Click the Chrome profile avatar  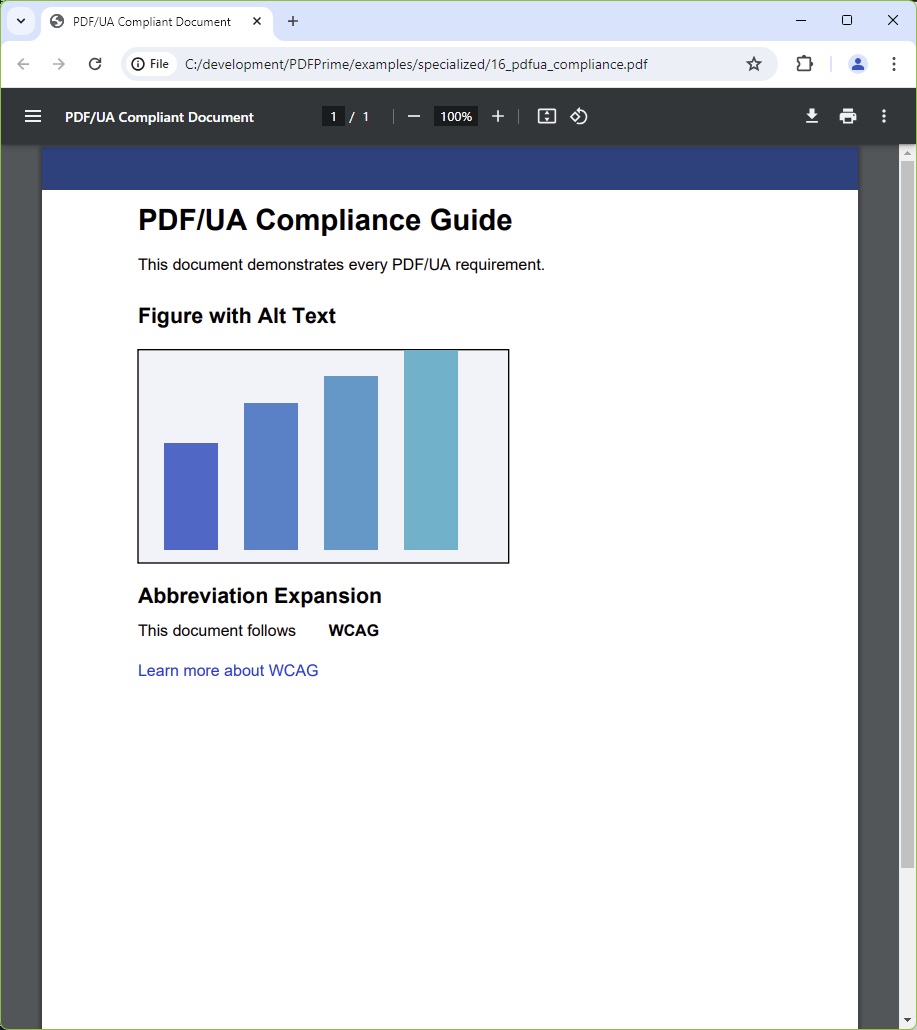point(857,63)
